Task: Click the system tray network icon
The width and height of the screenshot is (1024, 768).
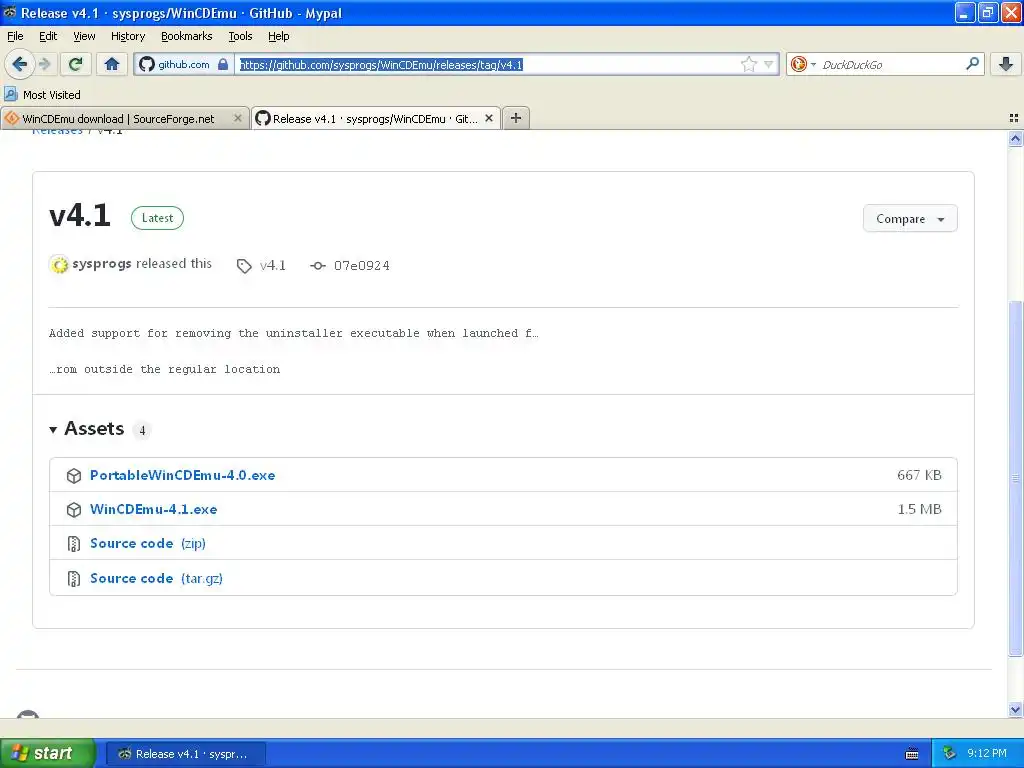Action: (949, 754)
